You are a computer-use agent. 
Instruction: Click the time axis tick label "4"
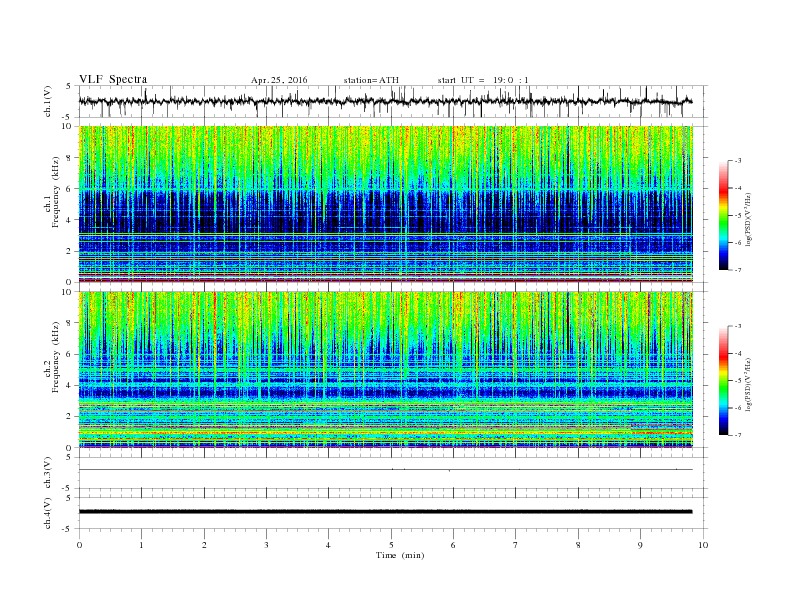point(329,545)
